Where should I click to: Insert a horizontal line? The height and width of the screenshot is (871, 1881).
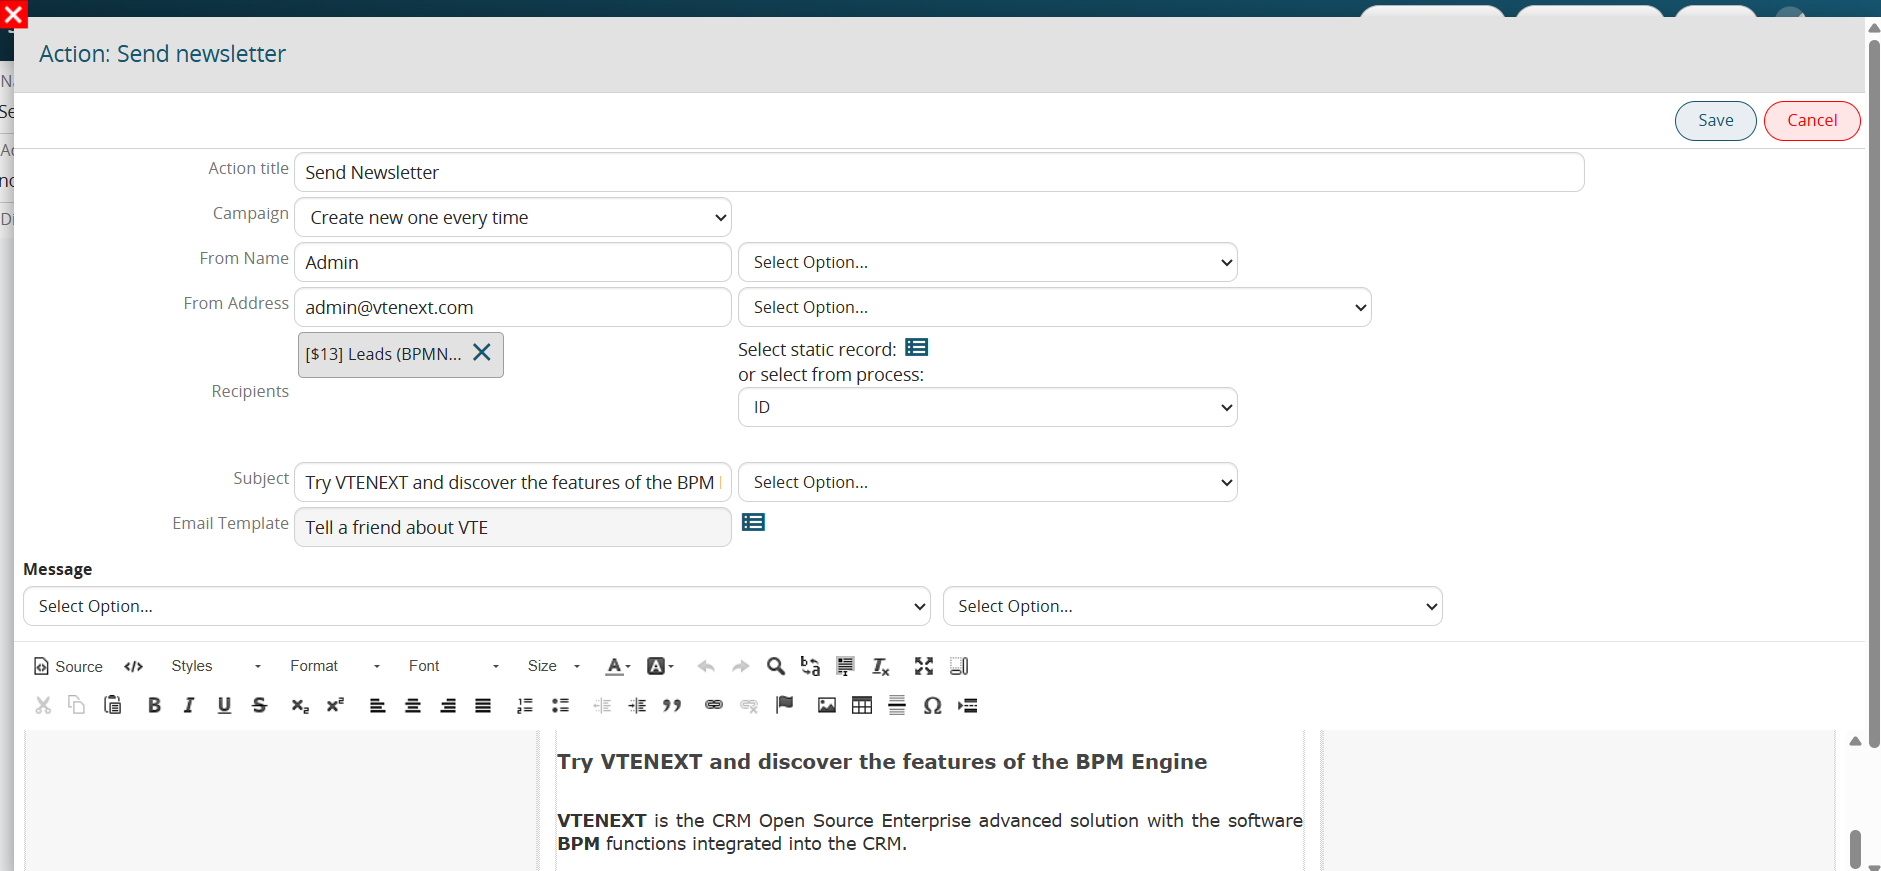[897, 705]
